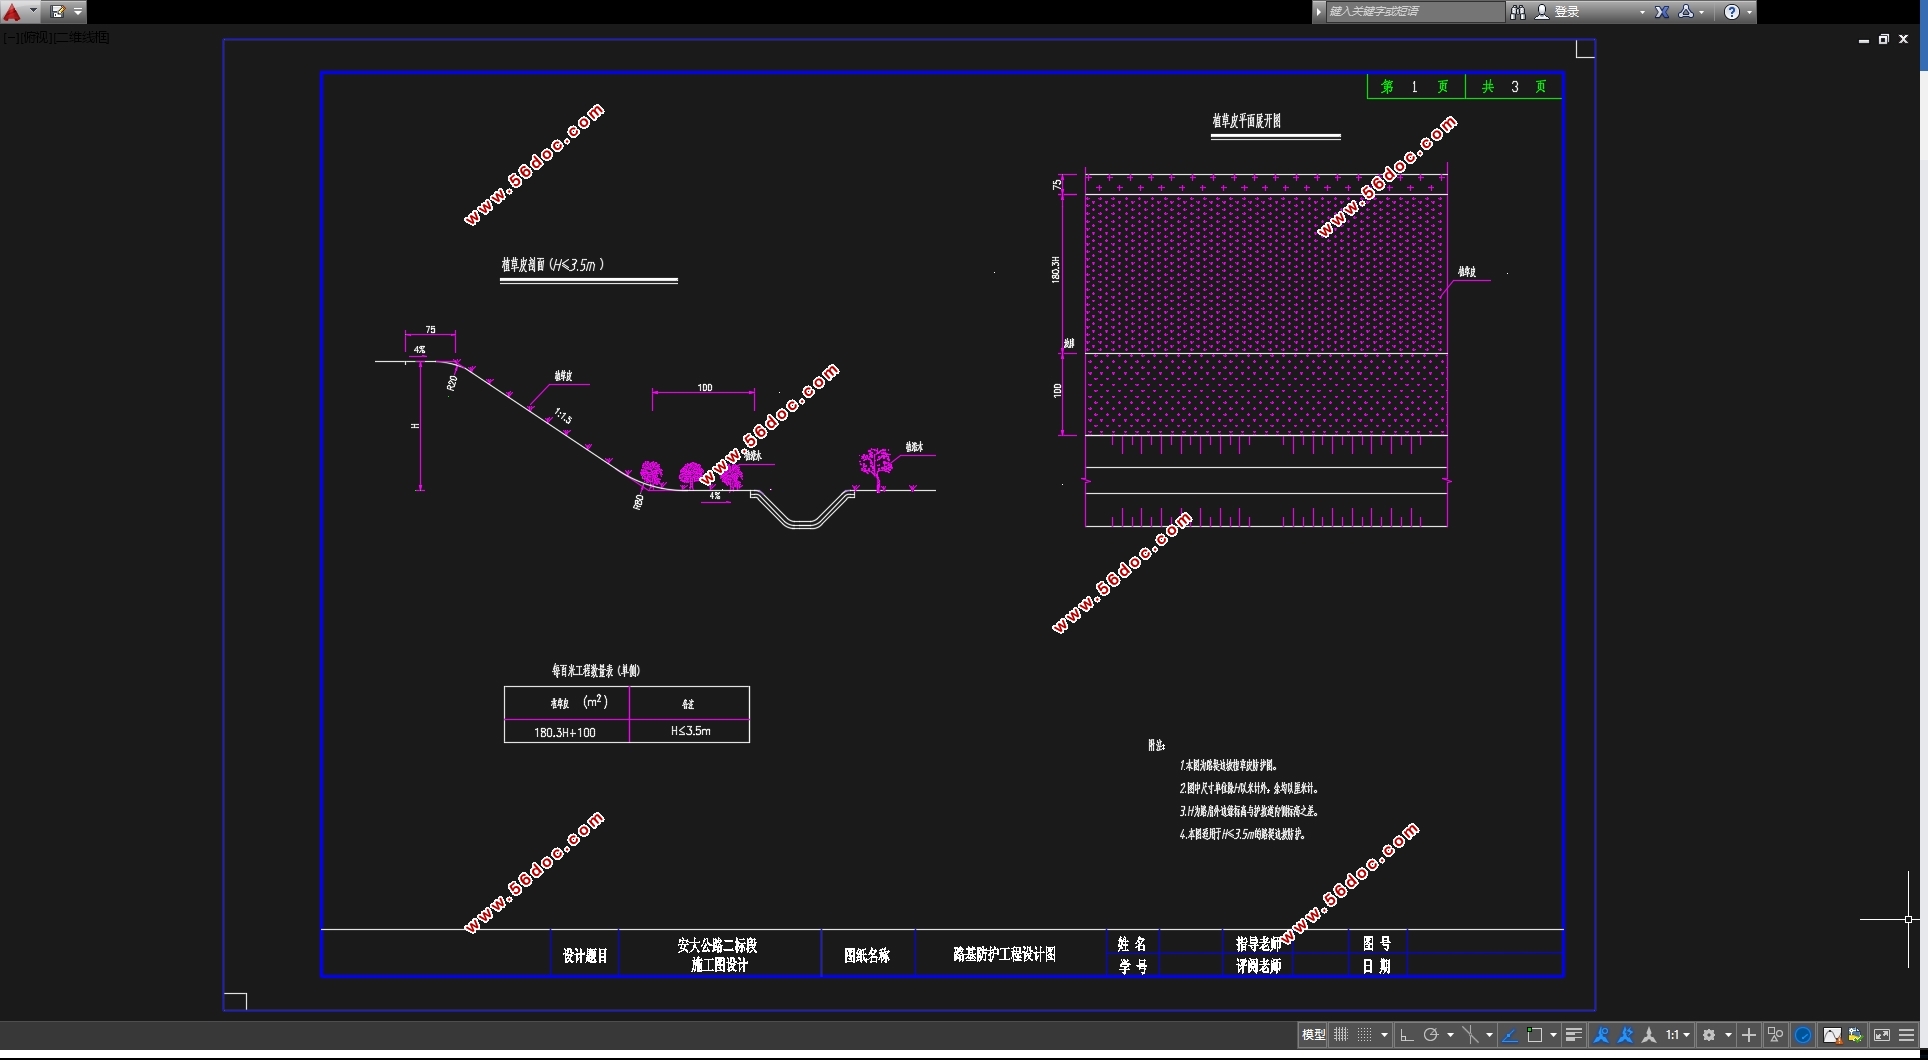Click the Clean Screen full-screen icon

pos(1882,1035)
